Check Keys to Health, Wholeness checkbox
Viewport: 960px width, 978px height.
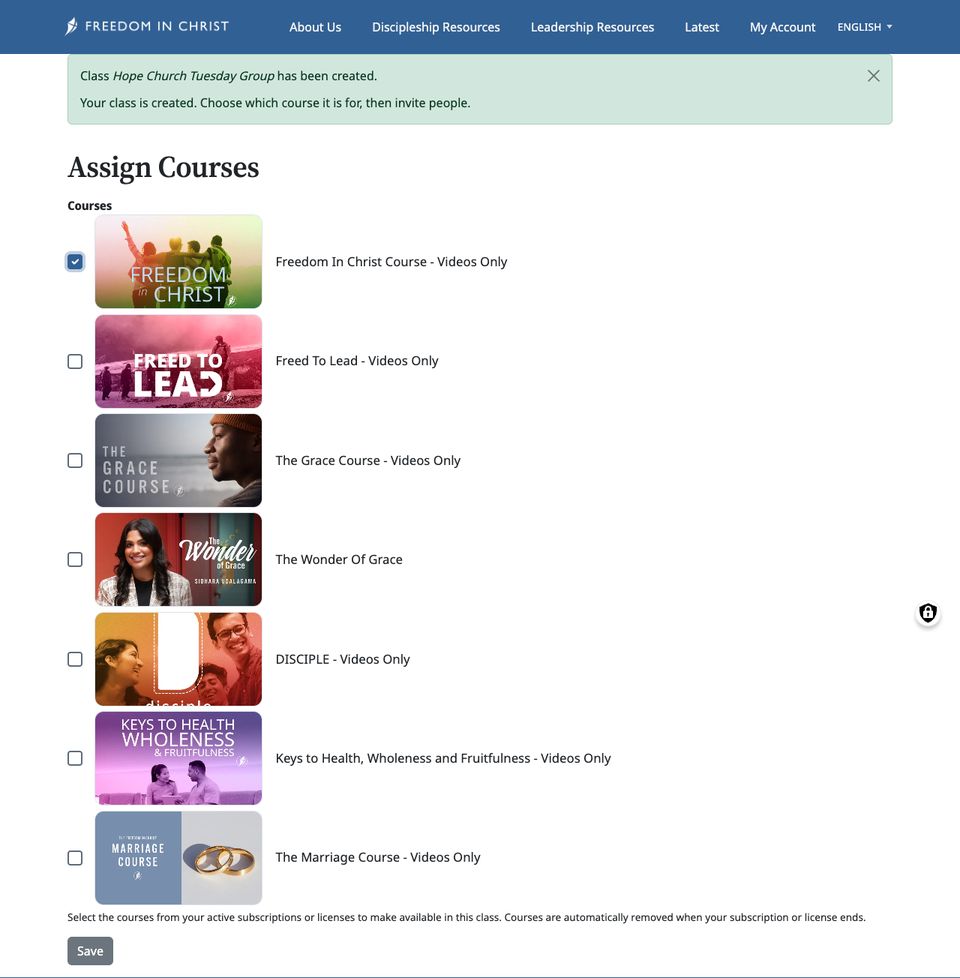[75, 758]
